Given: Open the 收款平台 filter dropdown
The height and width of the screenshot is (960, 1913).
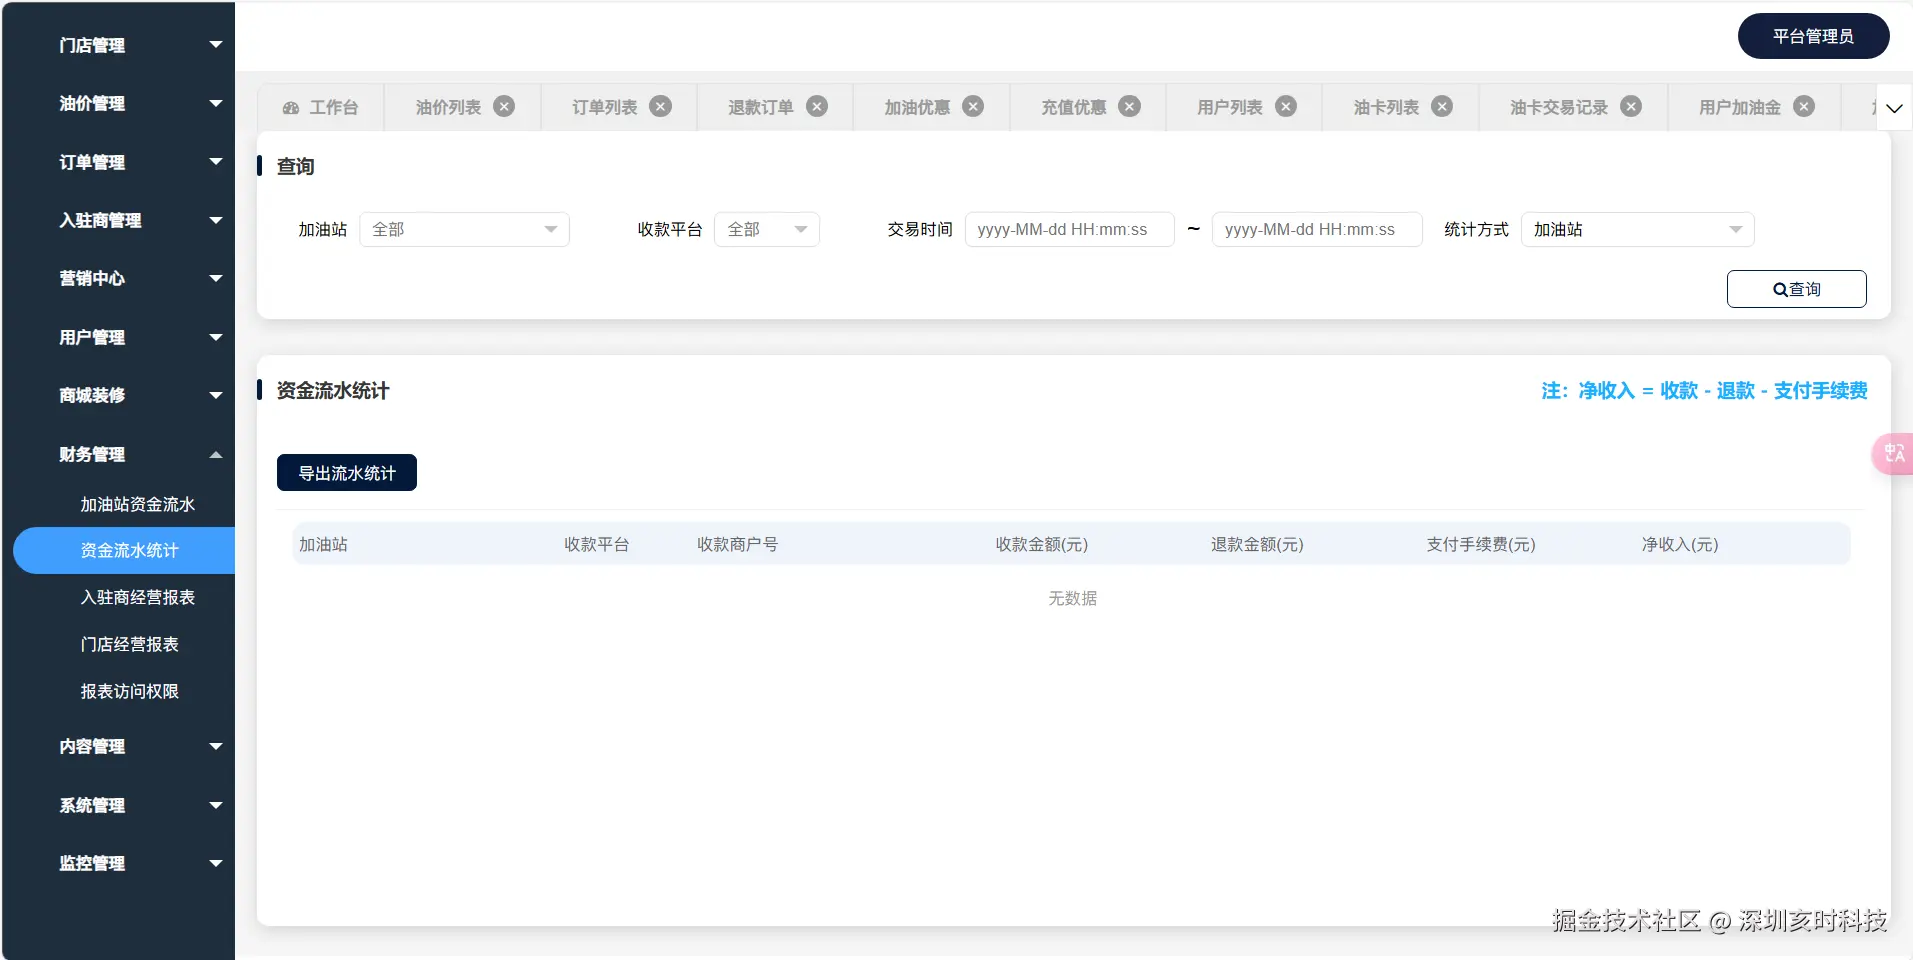Looking at the screenshot, I should [767, 229].
